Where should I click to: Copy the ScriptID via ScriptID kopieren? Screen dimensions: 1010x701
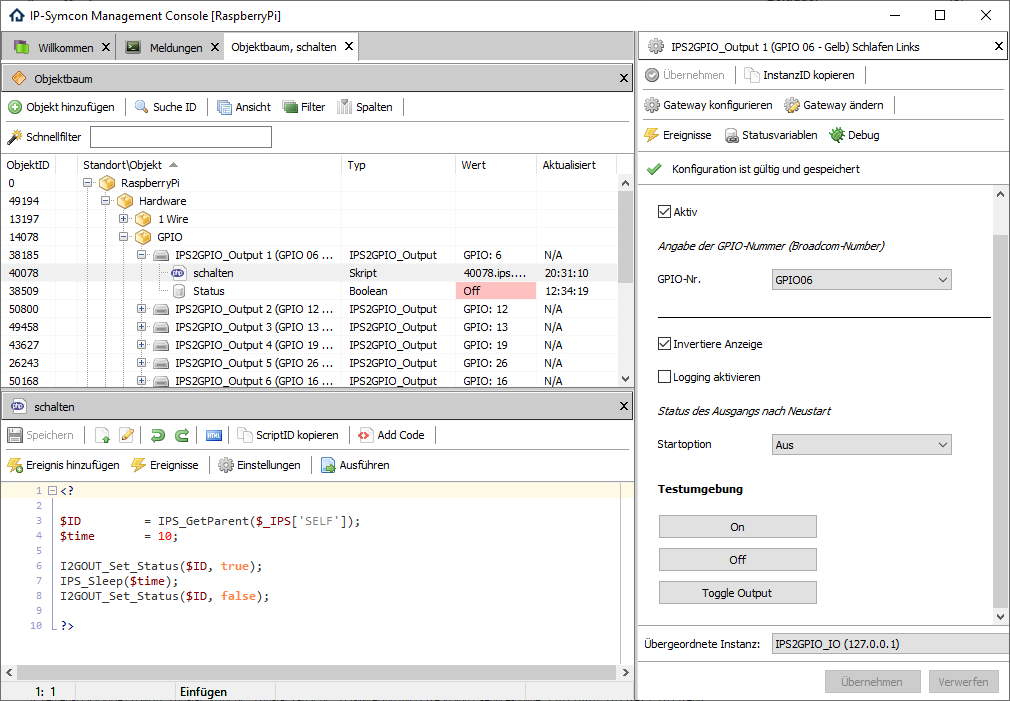coord(288,436)
